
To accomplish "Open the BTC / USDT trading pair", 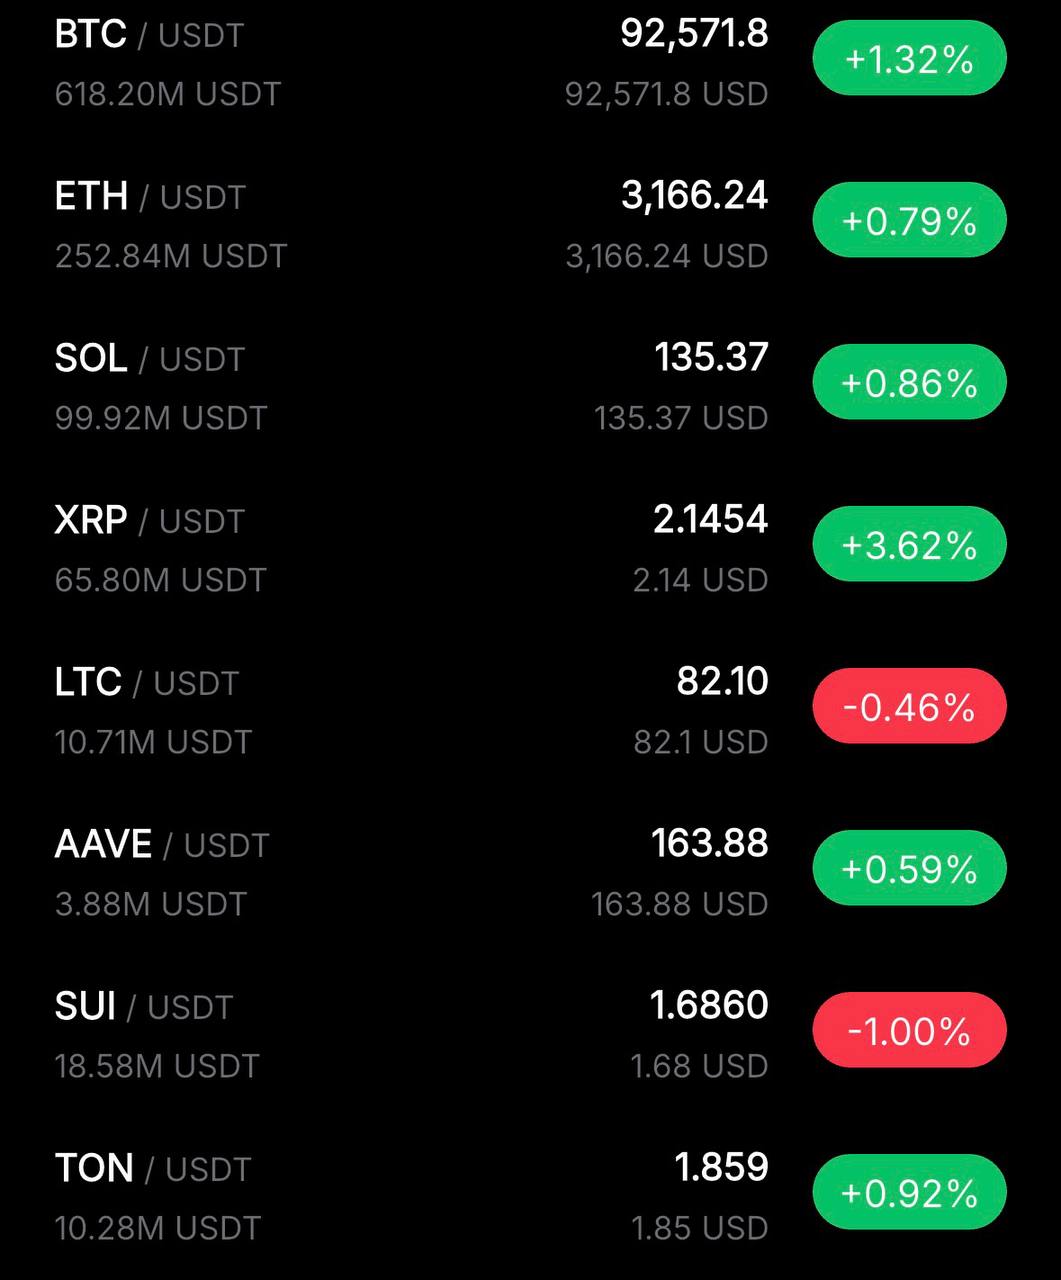I will (149, 35).
